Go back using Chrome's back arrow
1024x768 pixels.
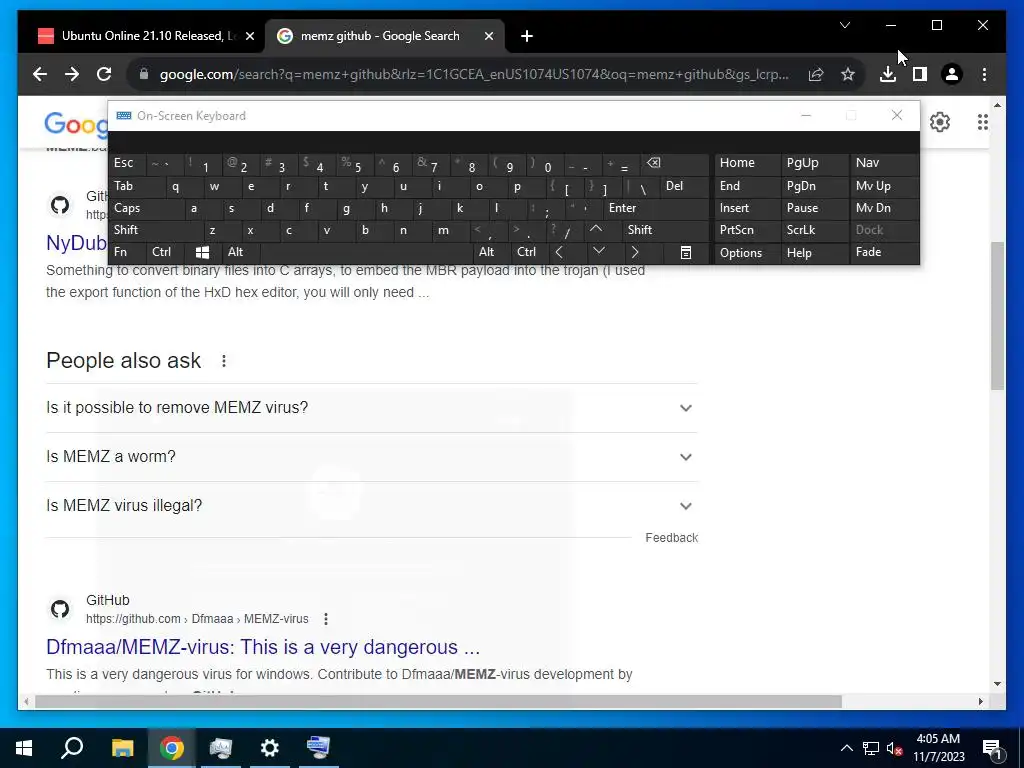tap(40, 74)
